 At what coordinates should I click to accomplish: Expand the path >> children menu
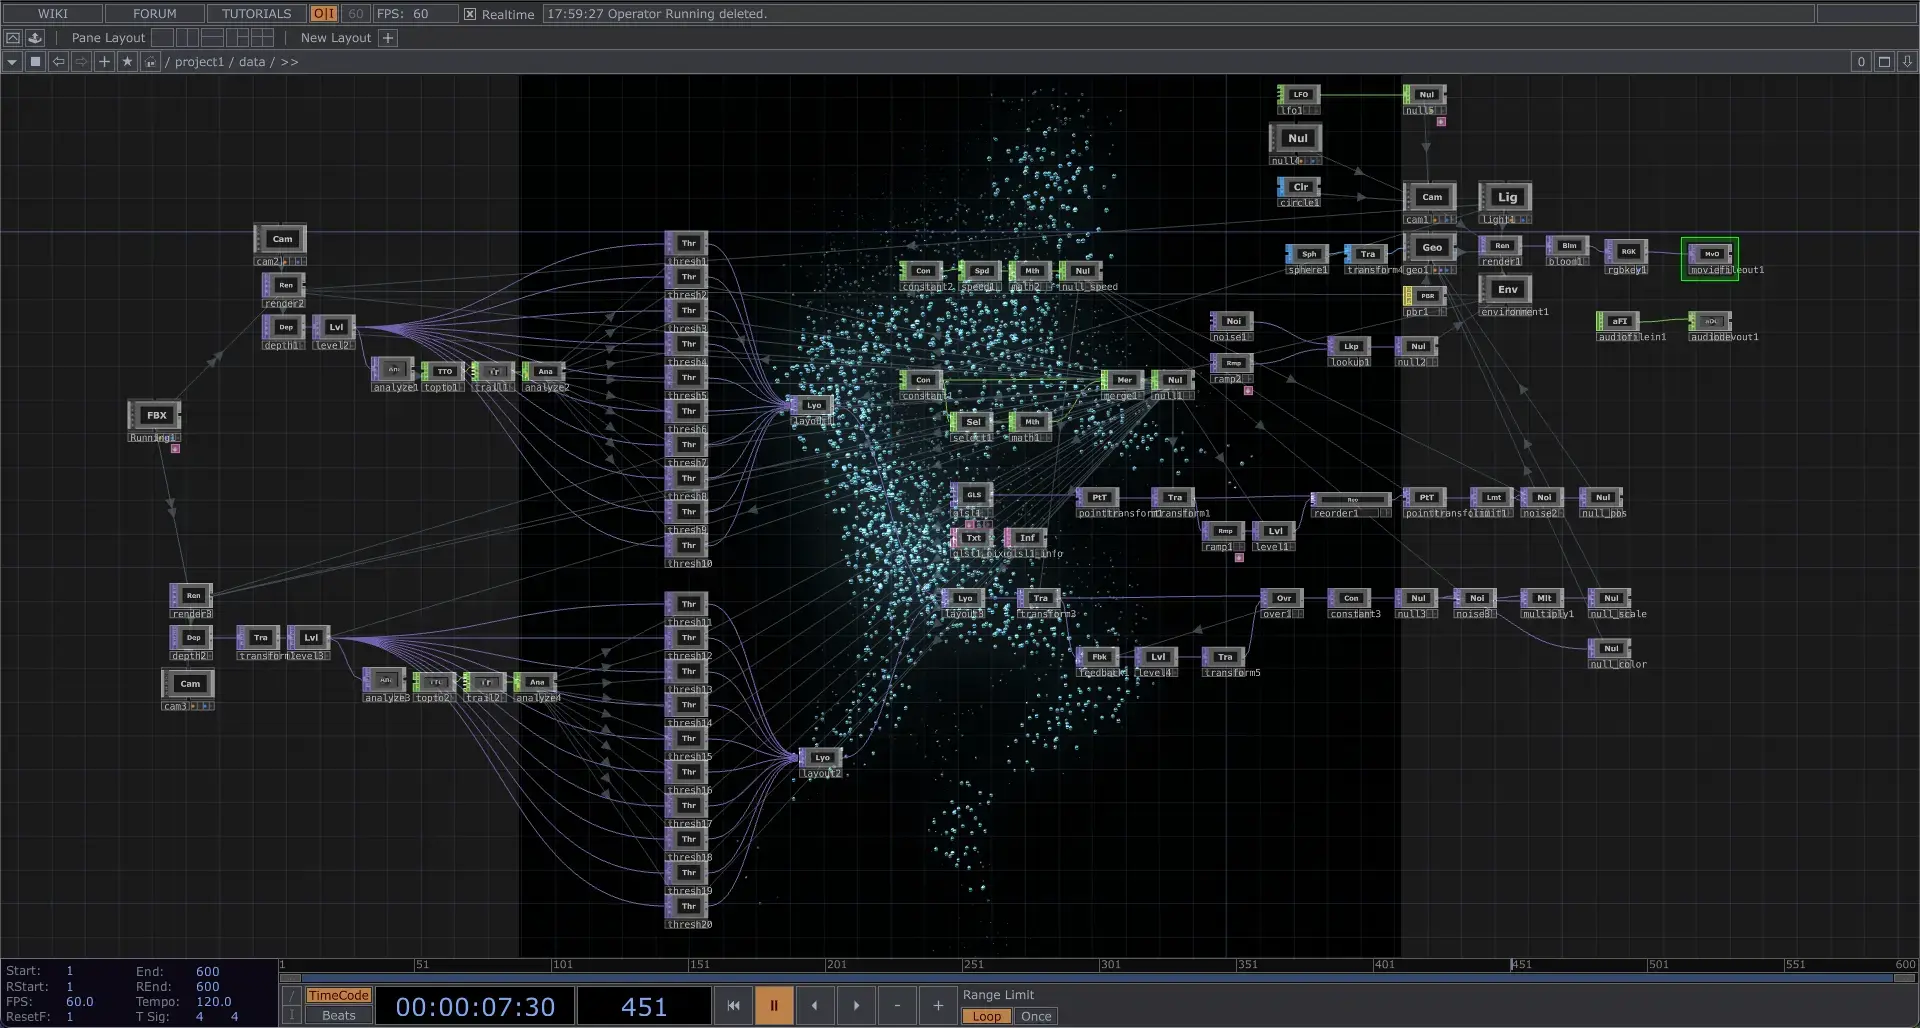point(289,62)
